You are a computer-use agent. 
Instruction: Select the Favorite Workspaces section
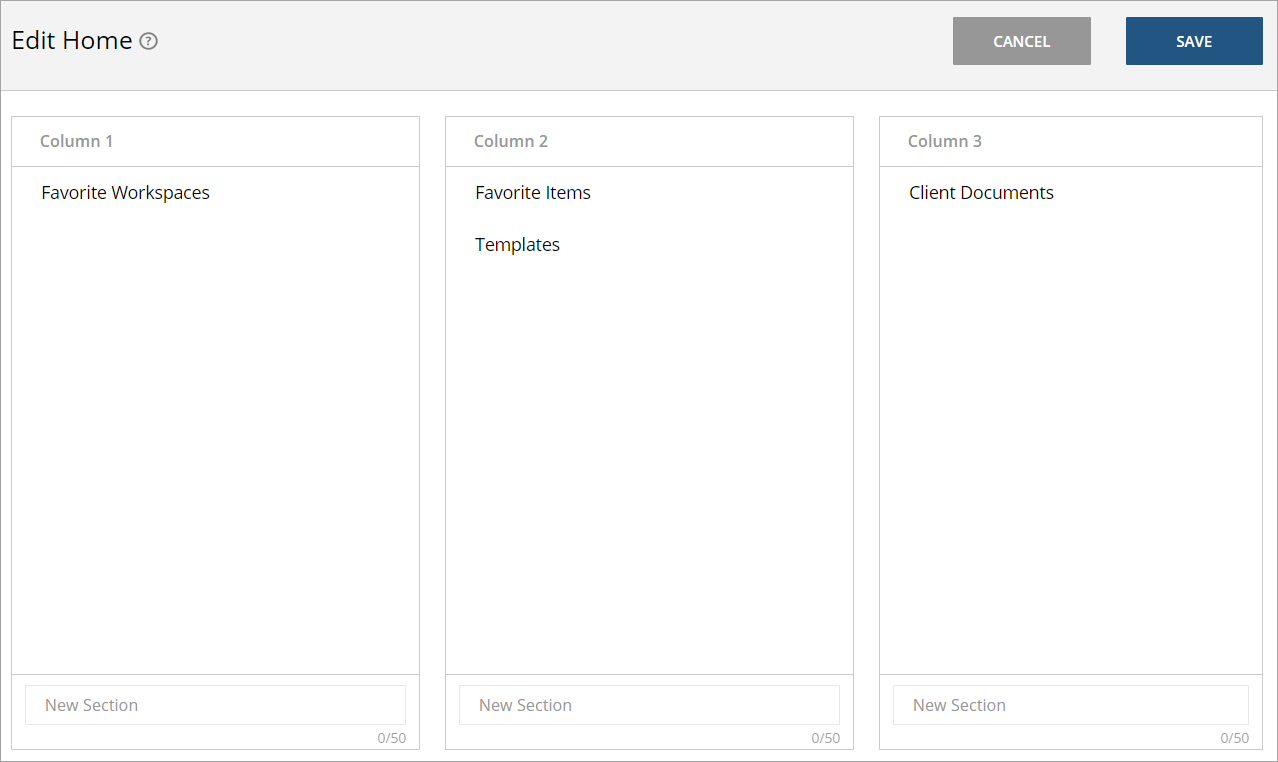tap(125, 192)
